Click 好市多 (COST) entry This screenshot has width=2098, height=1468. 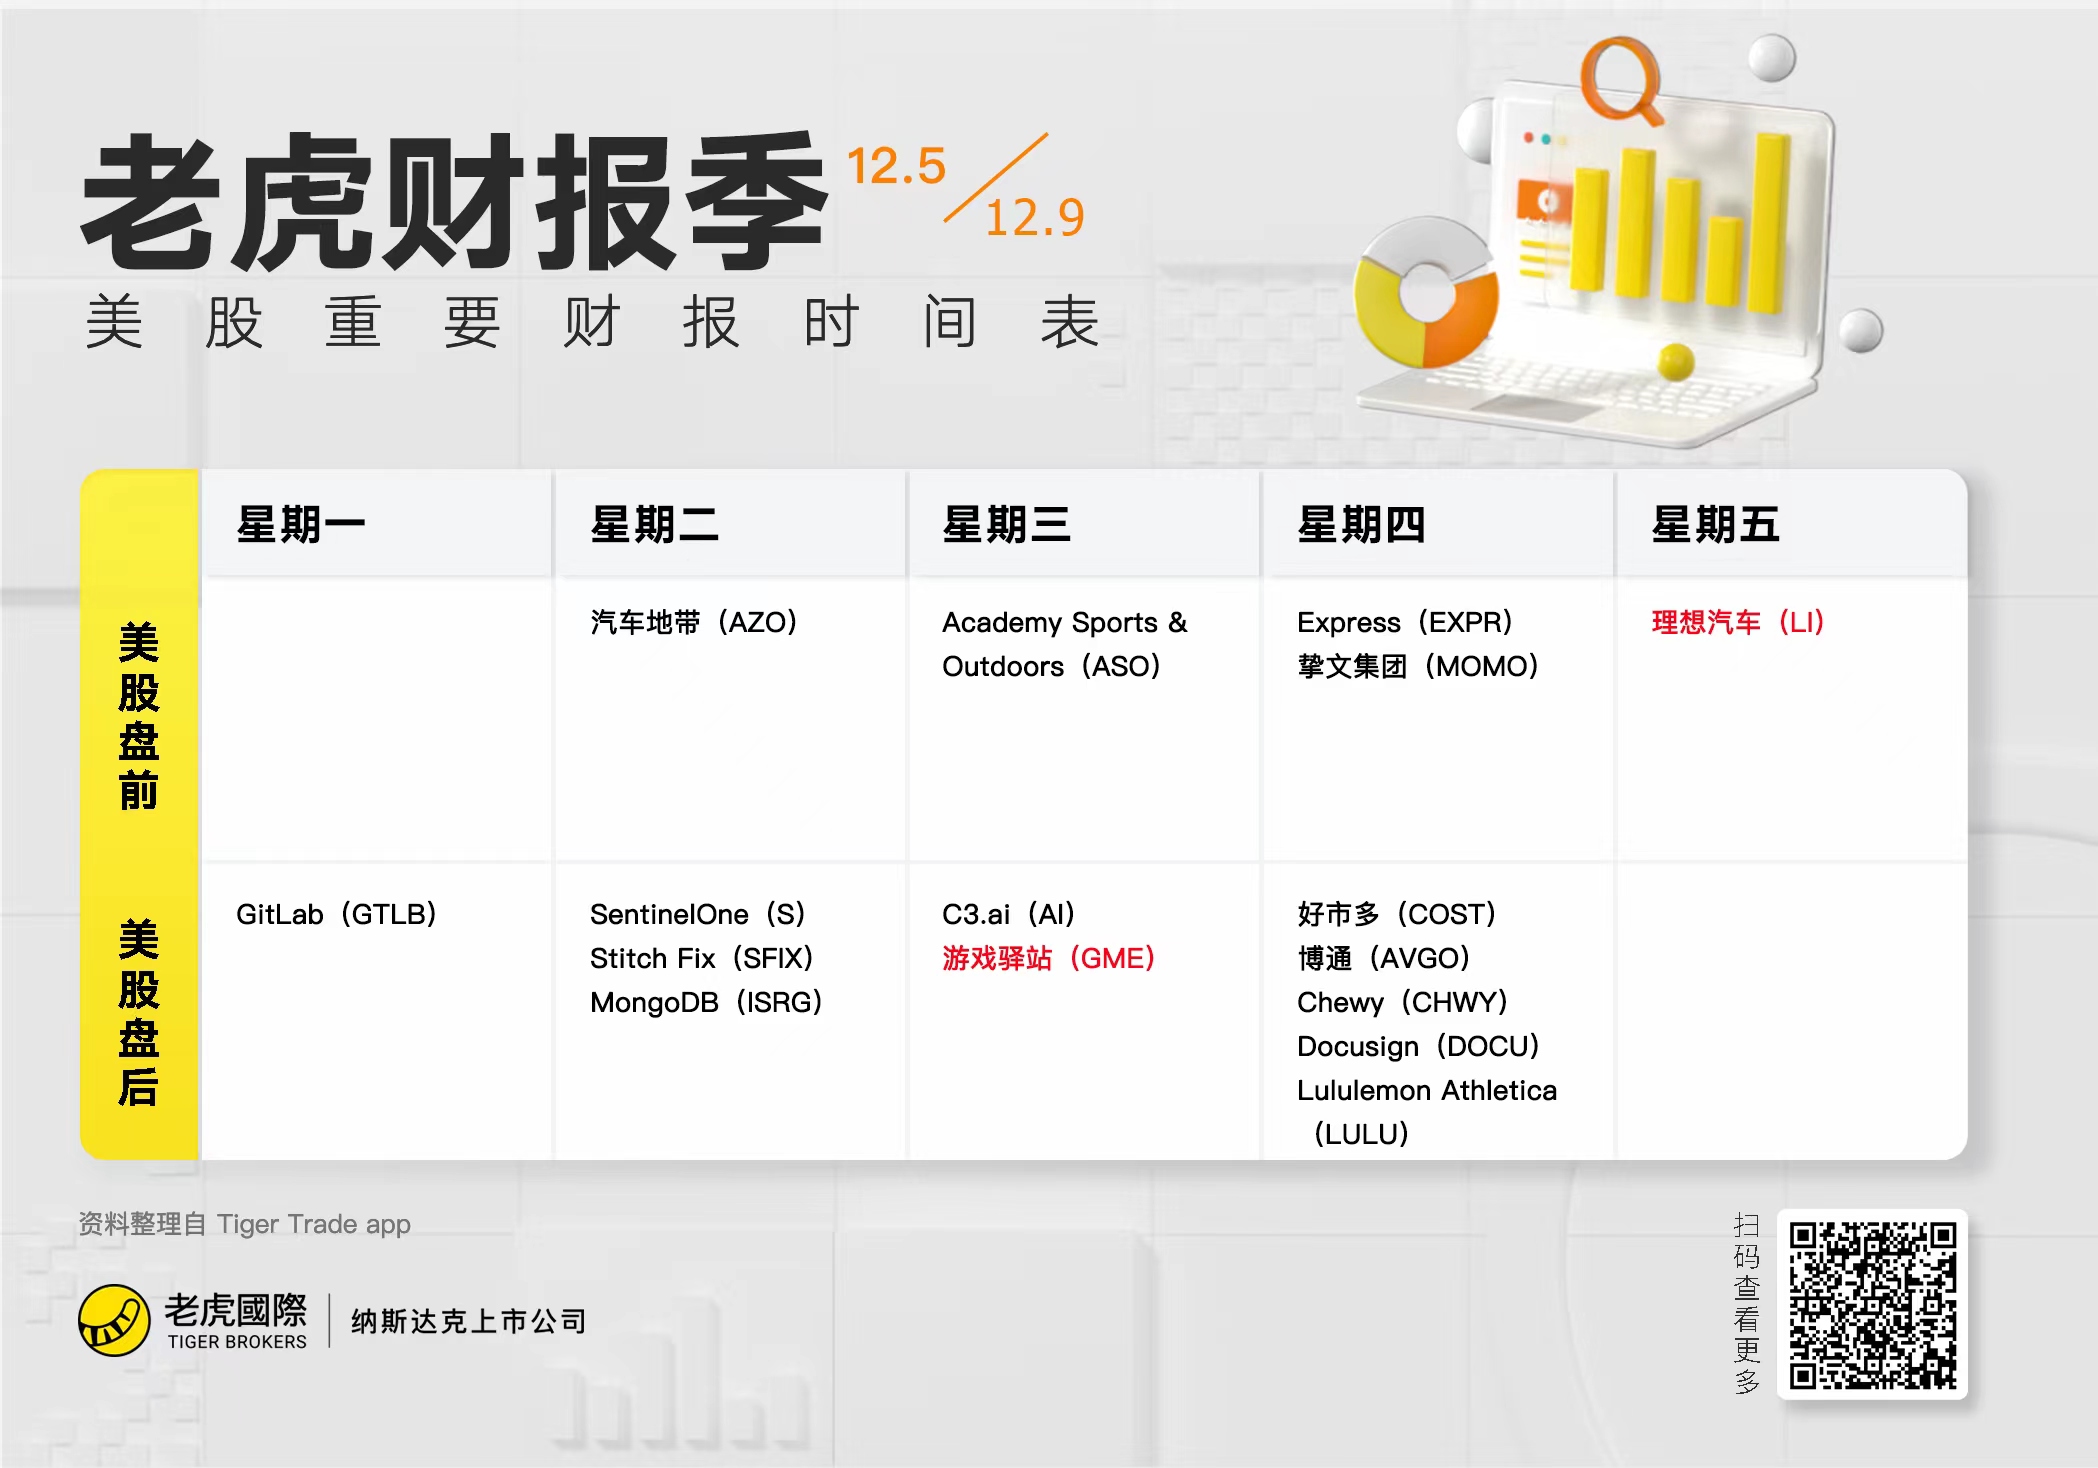[x=1397, y=914]
